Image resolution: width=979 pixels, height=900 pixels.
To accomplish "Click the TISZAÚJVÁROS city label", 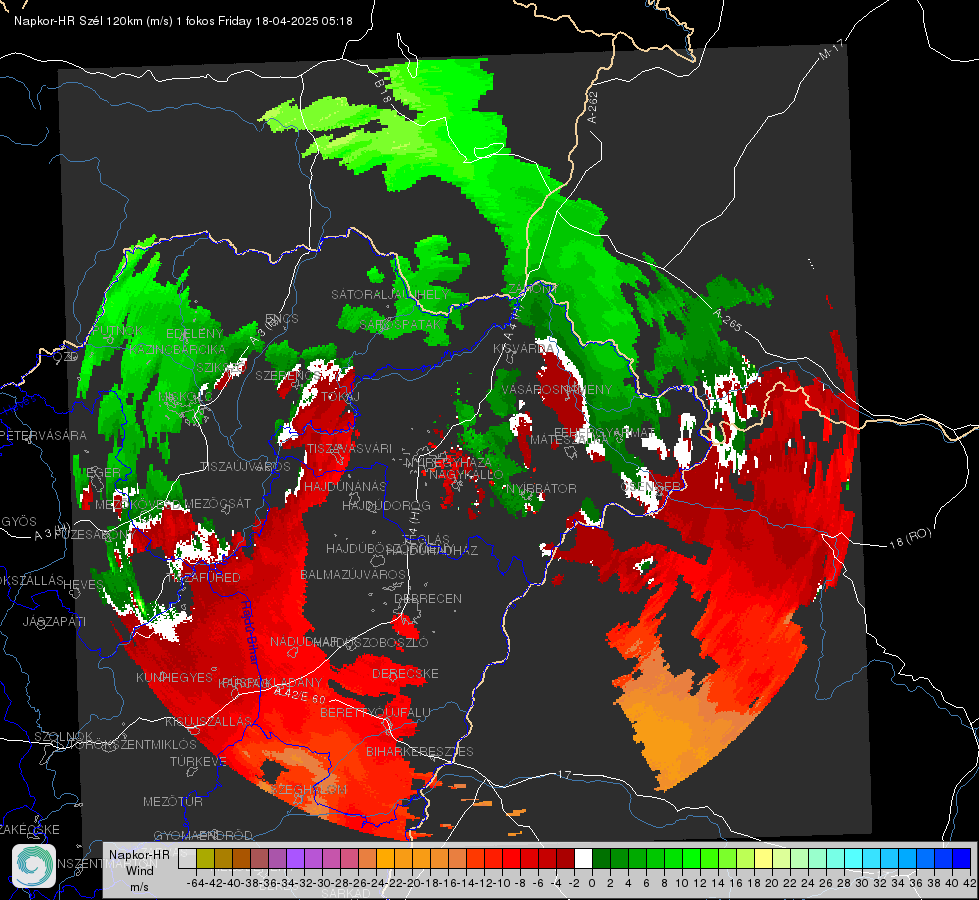I will pyautogui.click(x=245, y=467).
